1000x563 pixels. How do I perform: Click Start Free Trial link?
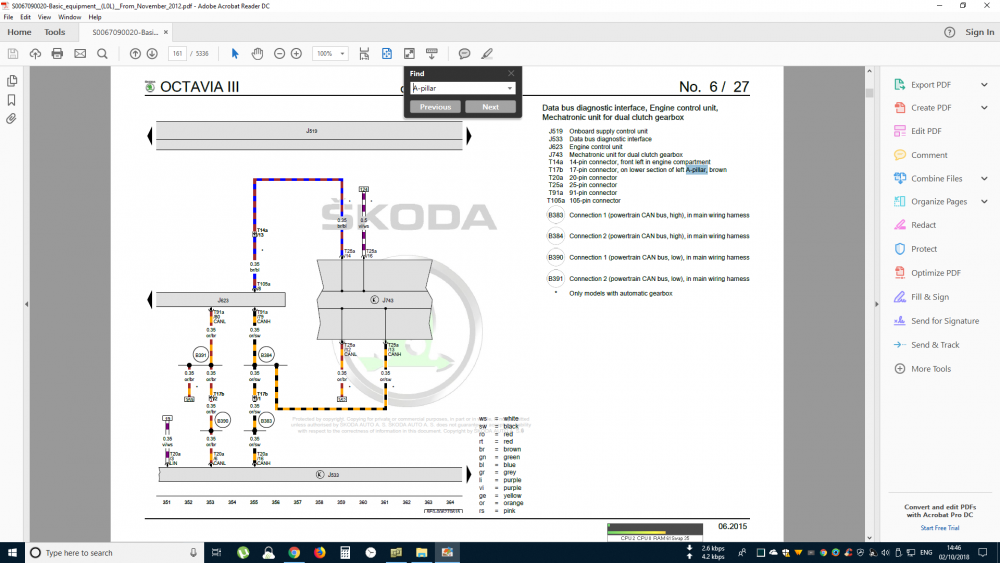[x=939, y=528]
